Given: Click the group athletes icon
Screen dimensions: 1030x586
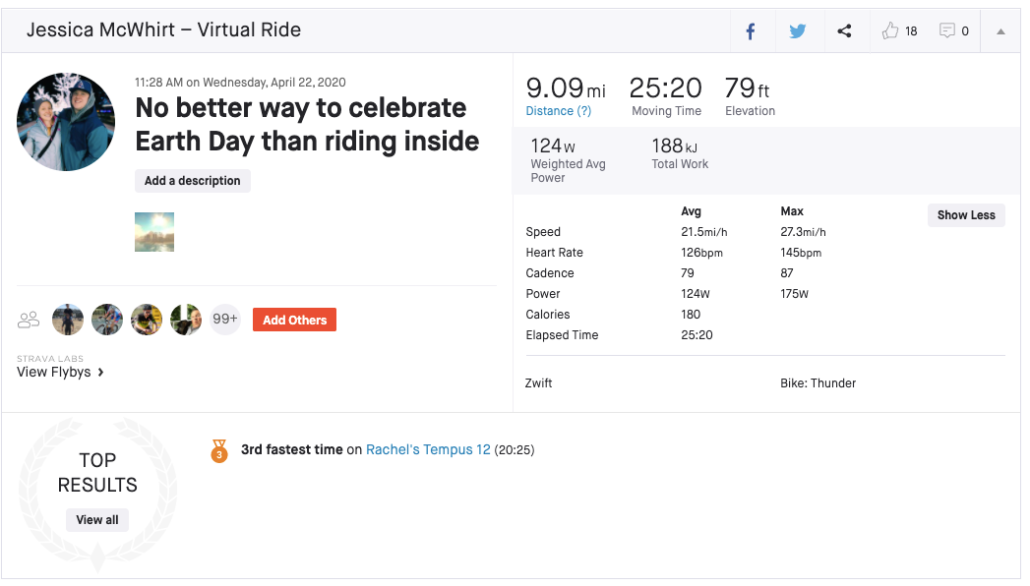Looking at the screenshot, I should pos(29,320).
